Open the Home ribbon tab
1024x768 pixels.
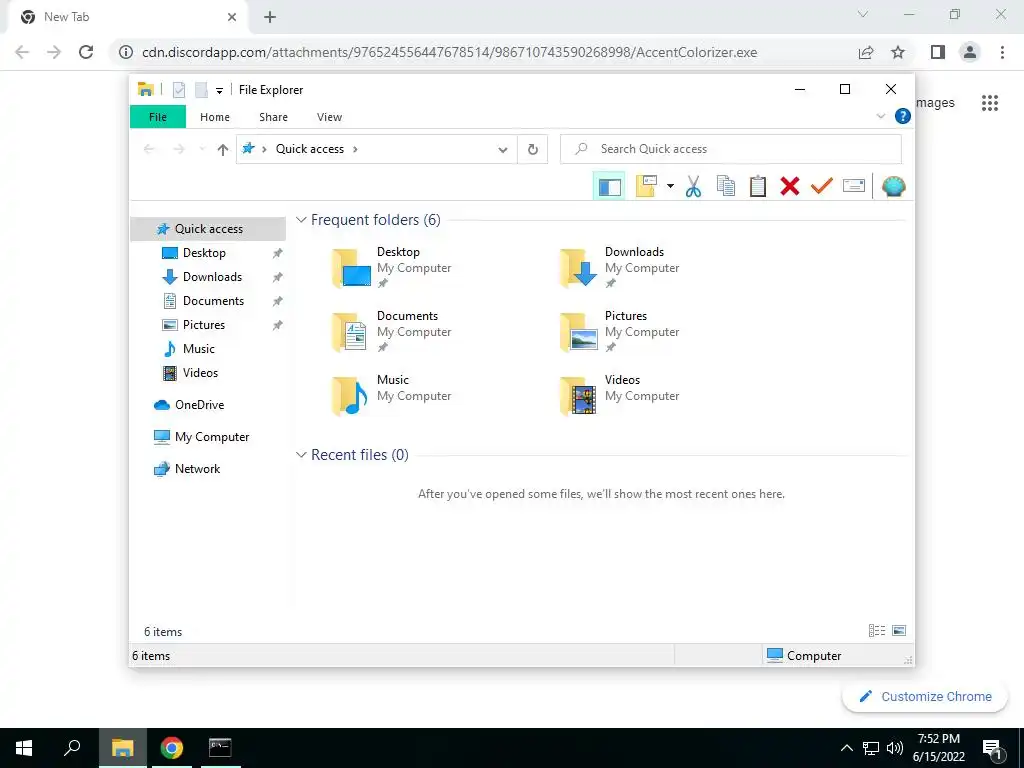pos(215,117)
